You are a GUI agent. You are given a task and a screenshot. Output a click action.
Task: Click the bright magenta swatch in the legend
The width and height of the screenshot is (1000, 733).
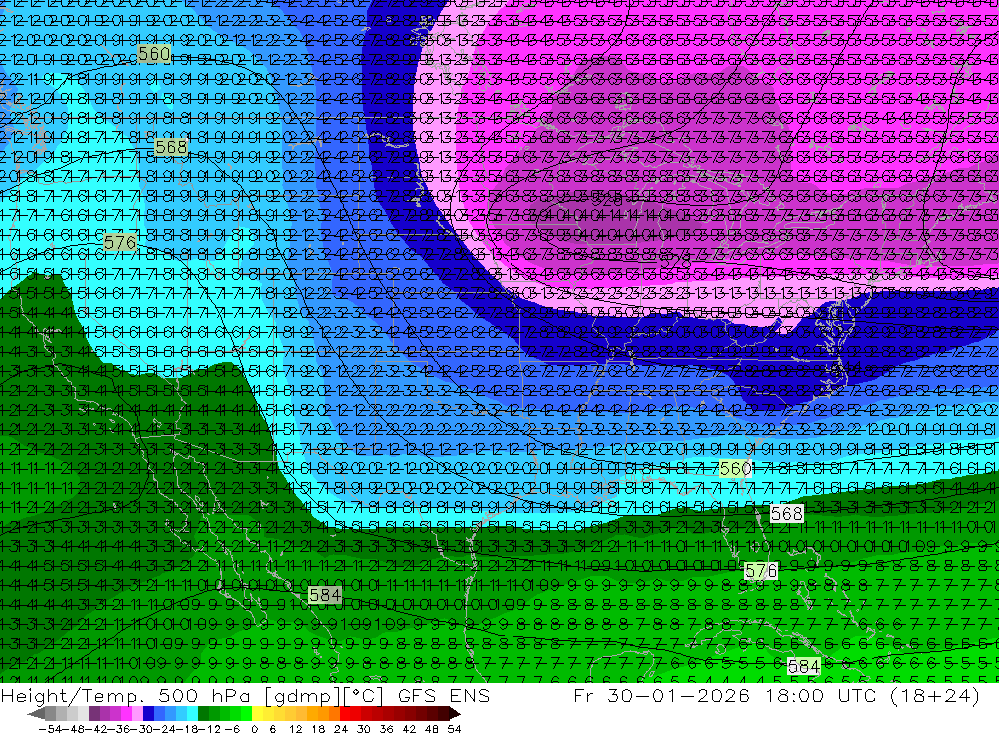tap(126, 714)
